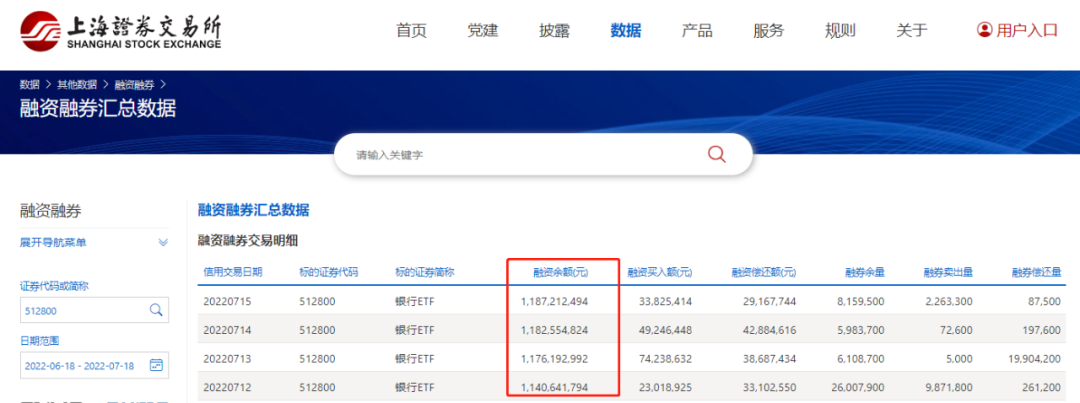Image resolution: width=1080 pixels, height=403 pixels.
Task: Click the short repayment value 19,904,200
Action: (x=1035, y=358)
